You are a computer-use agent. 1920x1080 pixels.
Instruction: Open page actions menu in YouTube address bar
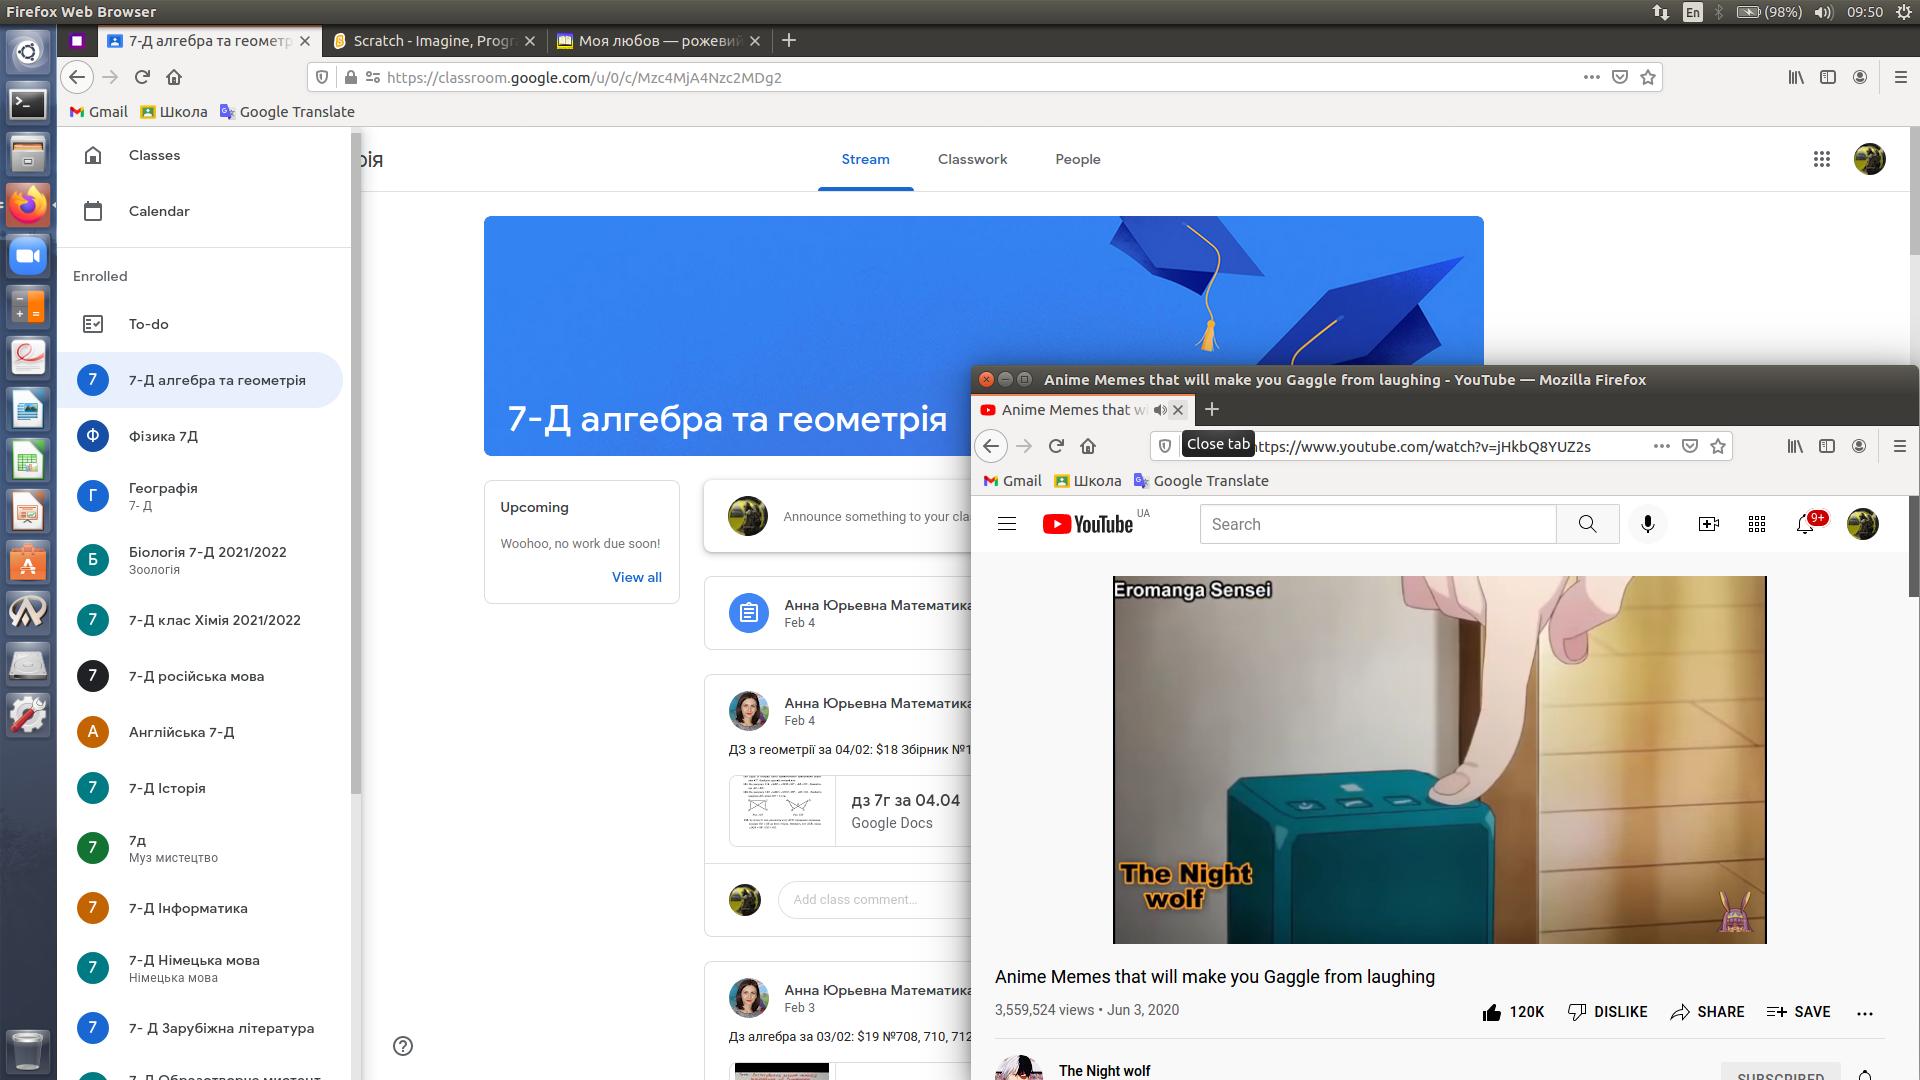tap(1661, 446)
